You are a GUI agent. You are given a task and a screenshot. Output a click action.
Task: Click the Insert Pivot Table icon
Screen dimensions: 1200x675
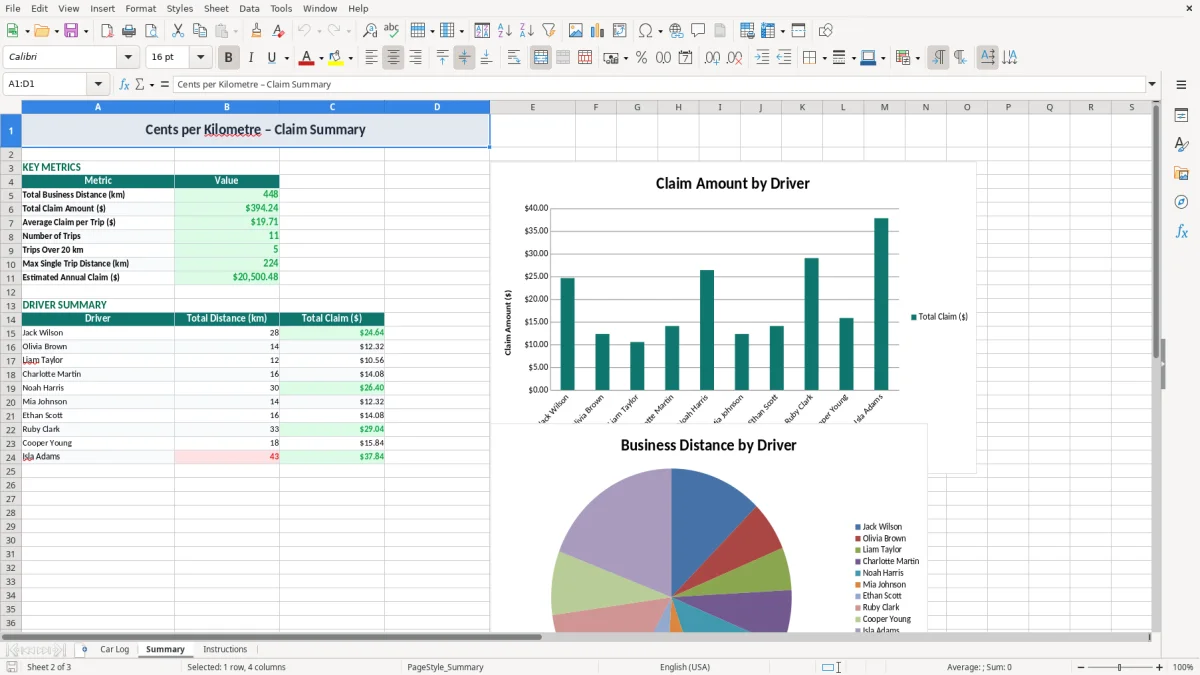point(620,31)
